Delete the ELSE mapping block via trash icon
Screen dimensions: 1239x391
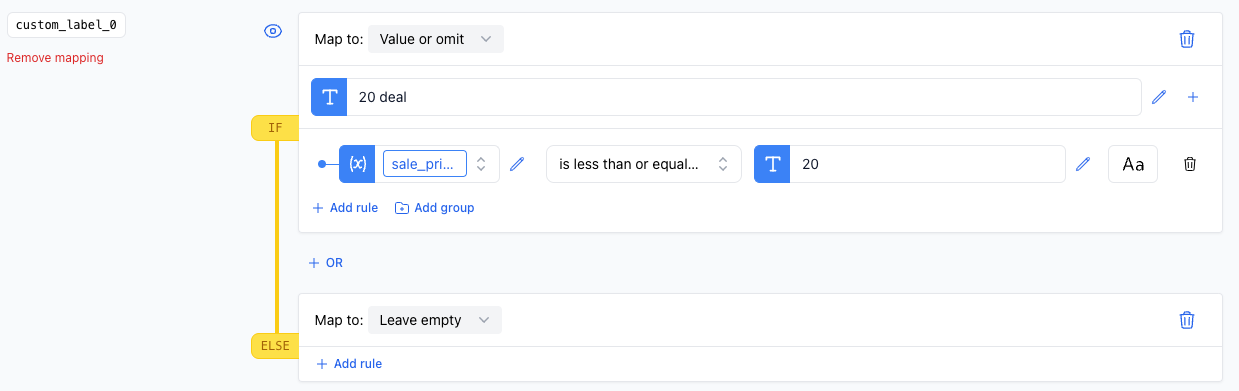point(1187,320)
